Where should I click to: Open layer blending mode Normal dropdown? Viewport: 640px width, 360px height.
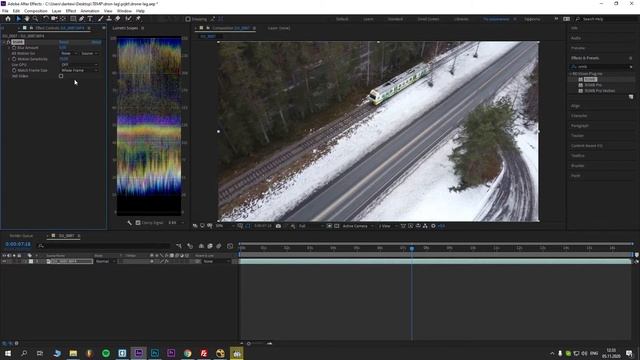105,261
